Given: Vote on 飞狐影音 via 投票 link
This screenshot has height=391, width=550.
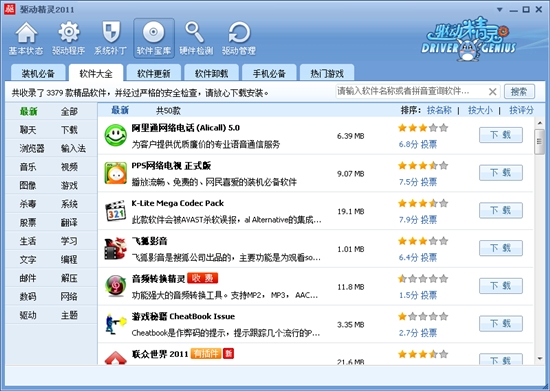Looking at the screenshot, I should tap(429, 258).
